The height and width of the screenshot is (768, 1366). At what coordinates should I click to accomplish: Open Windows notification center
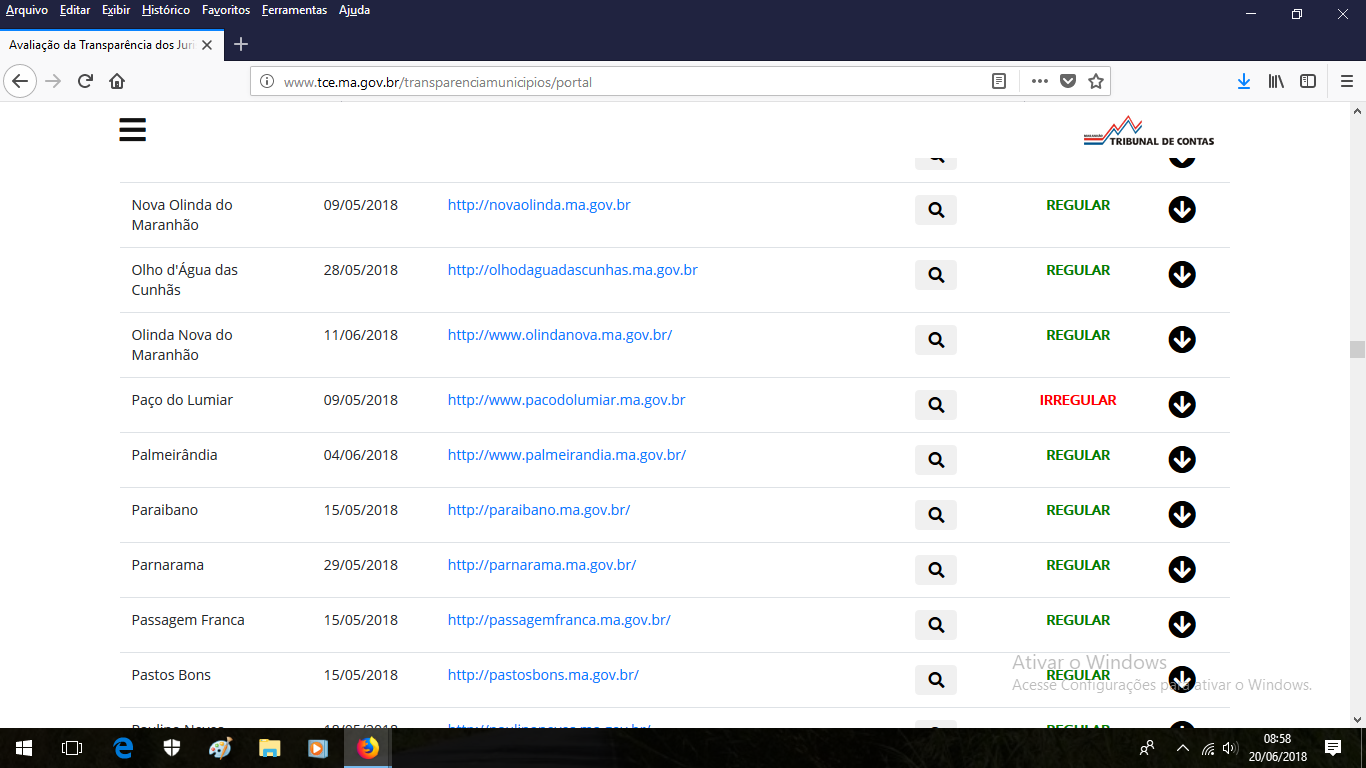1333,748
